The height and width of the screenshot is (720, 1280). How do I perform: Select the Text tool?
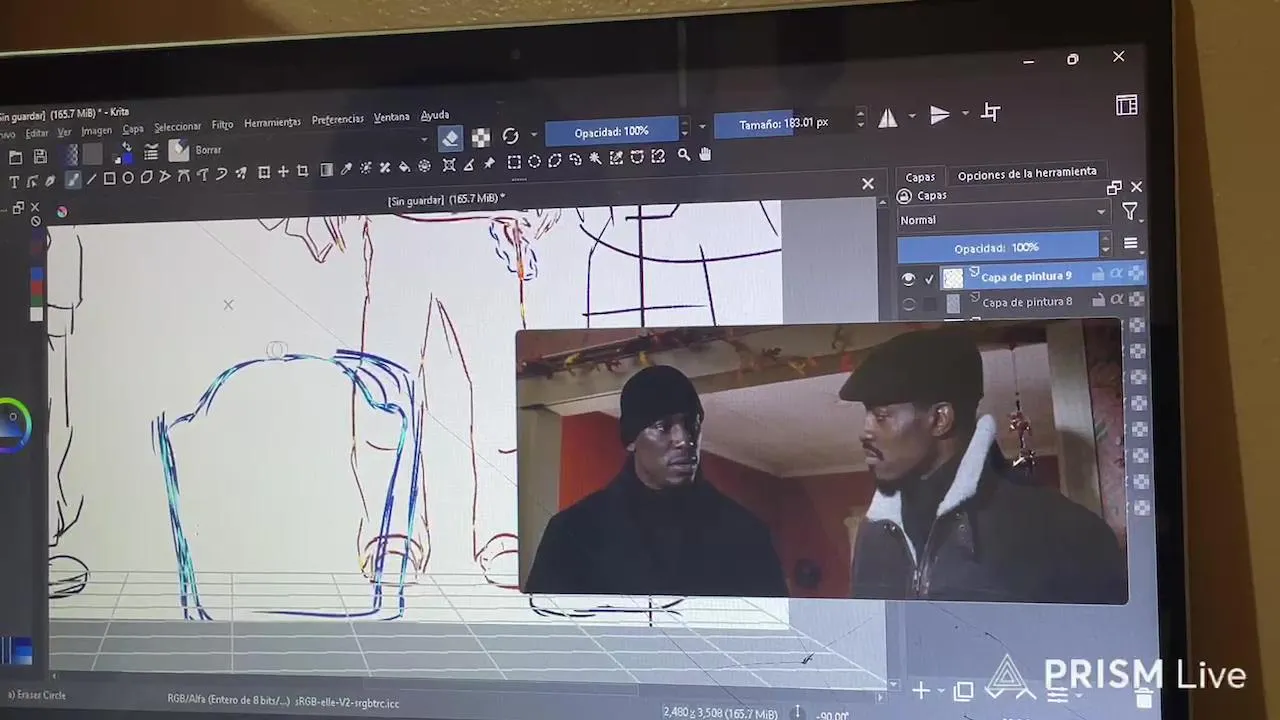(x=14, y=182)
